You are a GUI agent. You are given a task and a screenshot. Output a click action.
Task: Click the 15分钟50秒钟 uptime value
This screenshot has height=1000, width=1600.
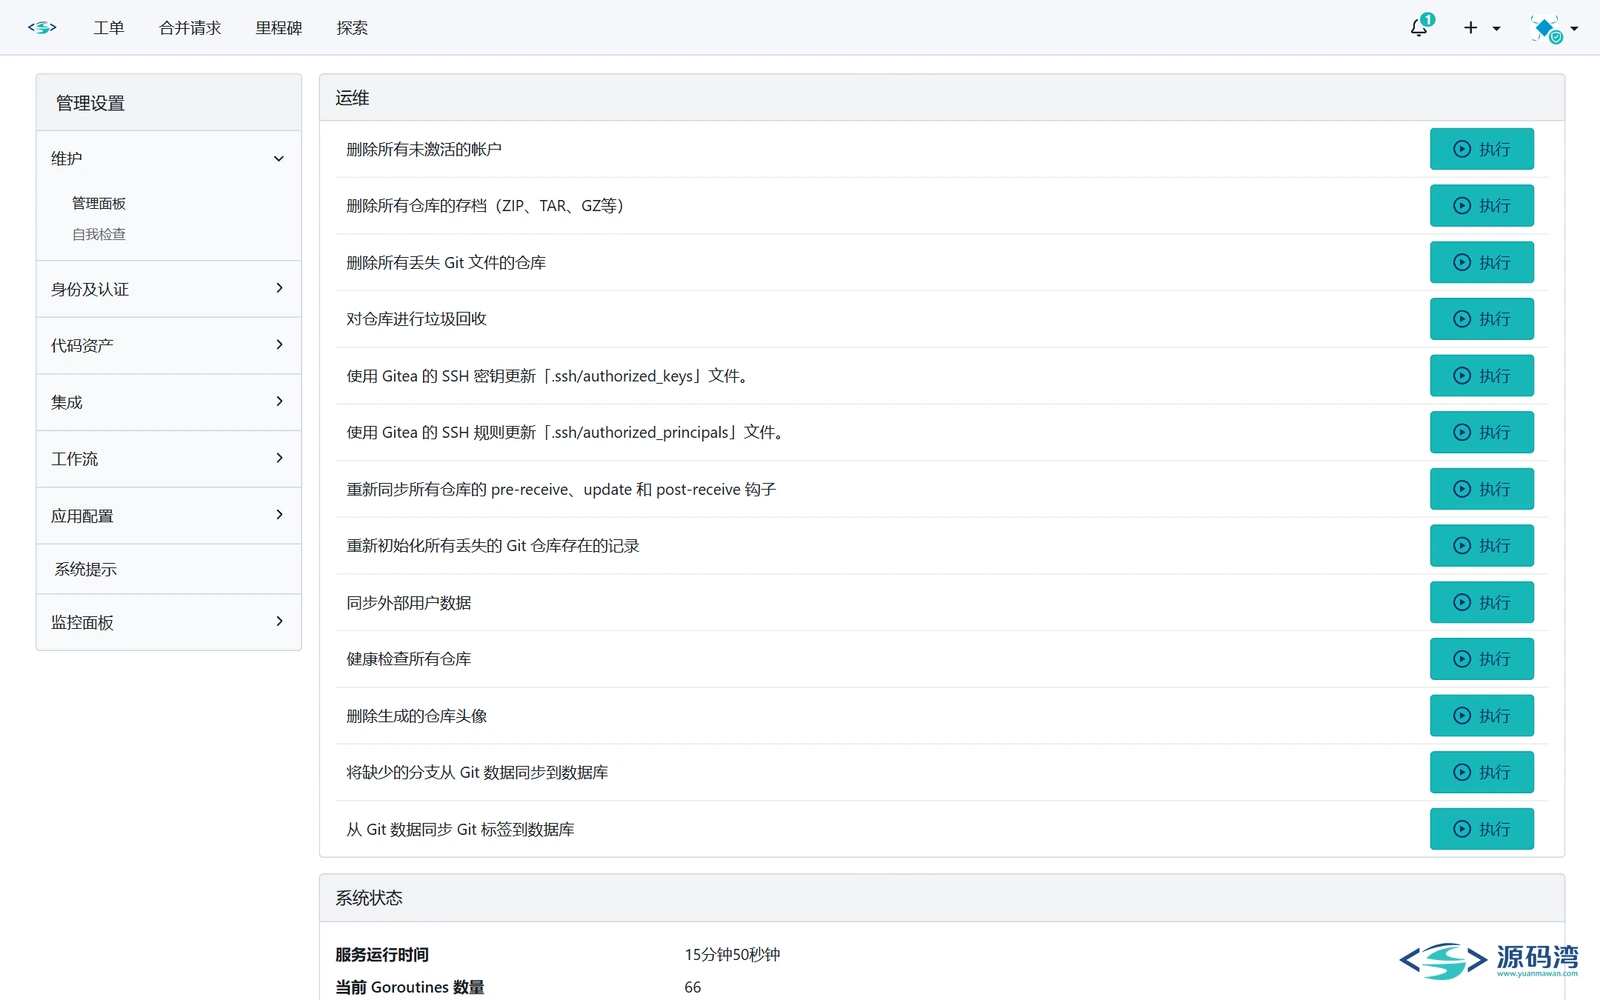[732, 955]
